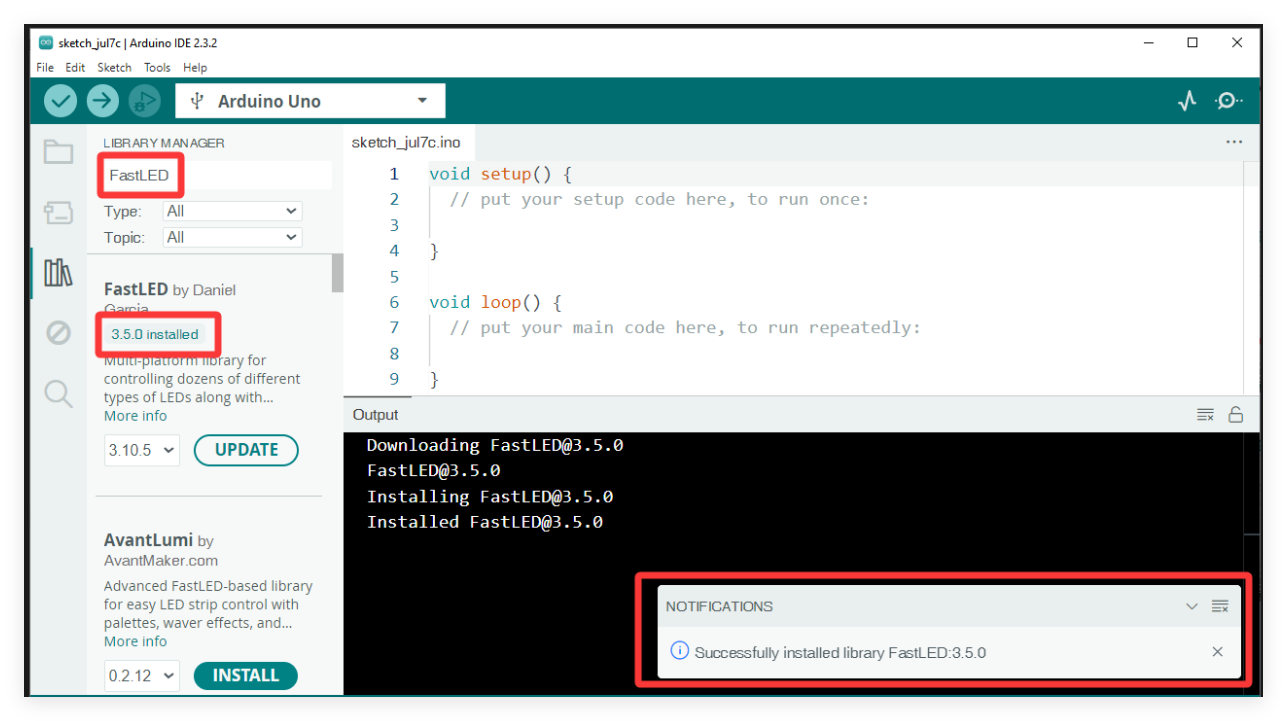Open the Topic filter dropdown
The width and height of the screenshot is (1287, 721).
(x=232, y=237)
